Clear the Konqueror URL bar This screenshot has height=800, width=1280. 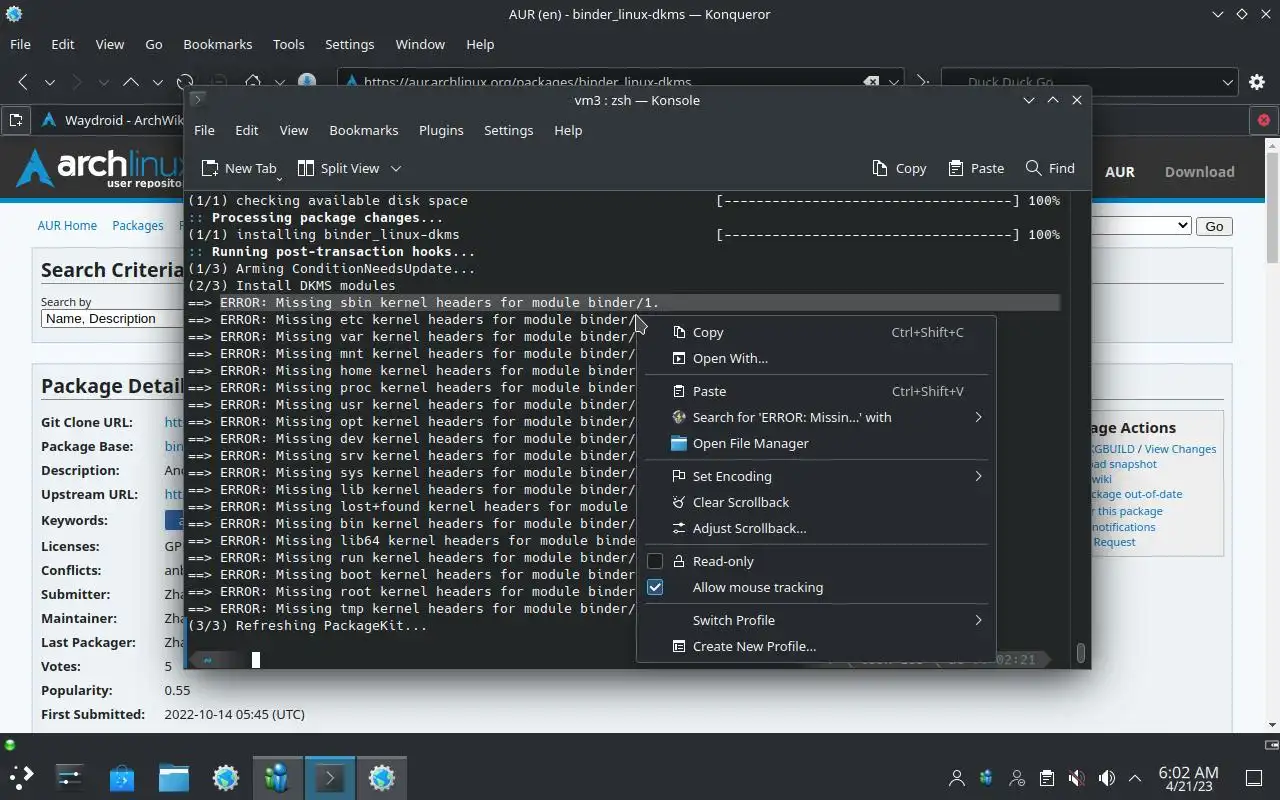tap(871, 82)
